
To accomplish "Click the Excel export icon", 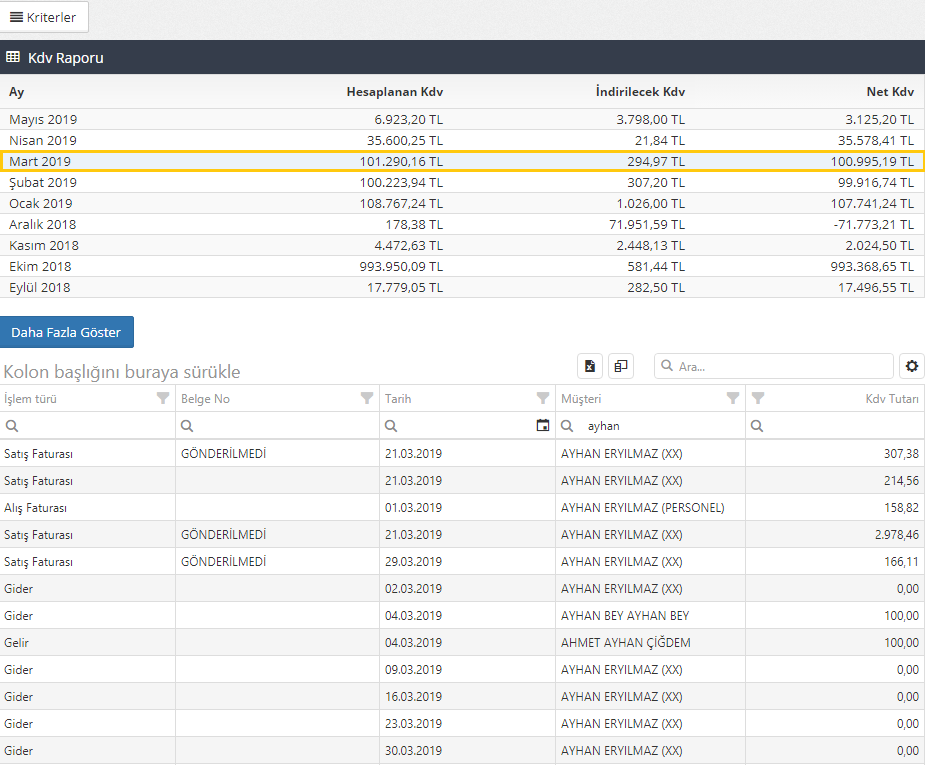I will click(x=590, y=366).
